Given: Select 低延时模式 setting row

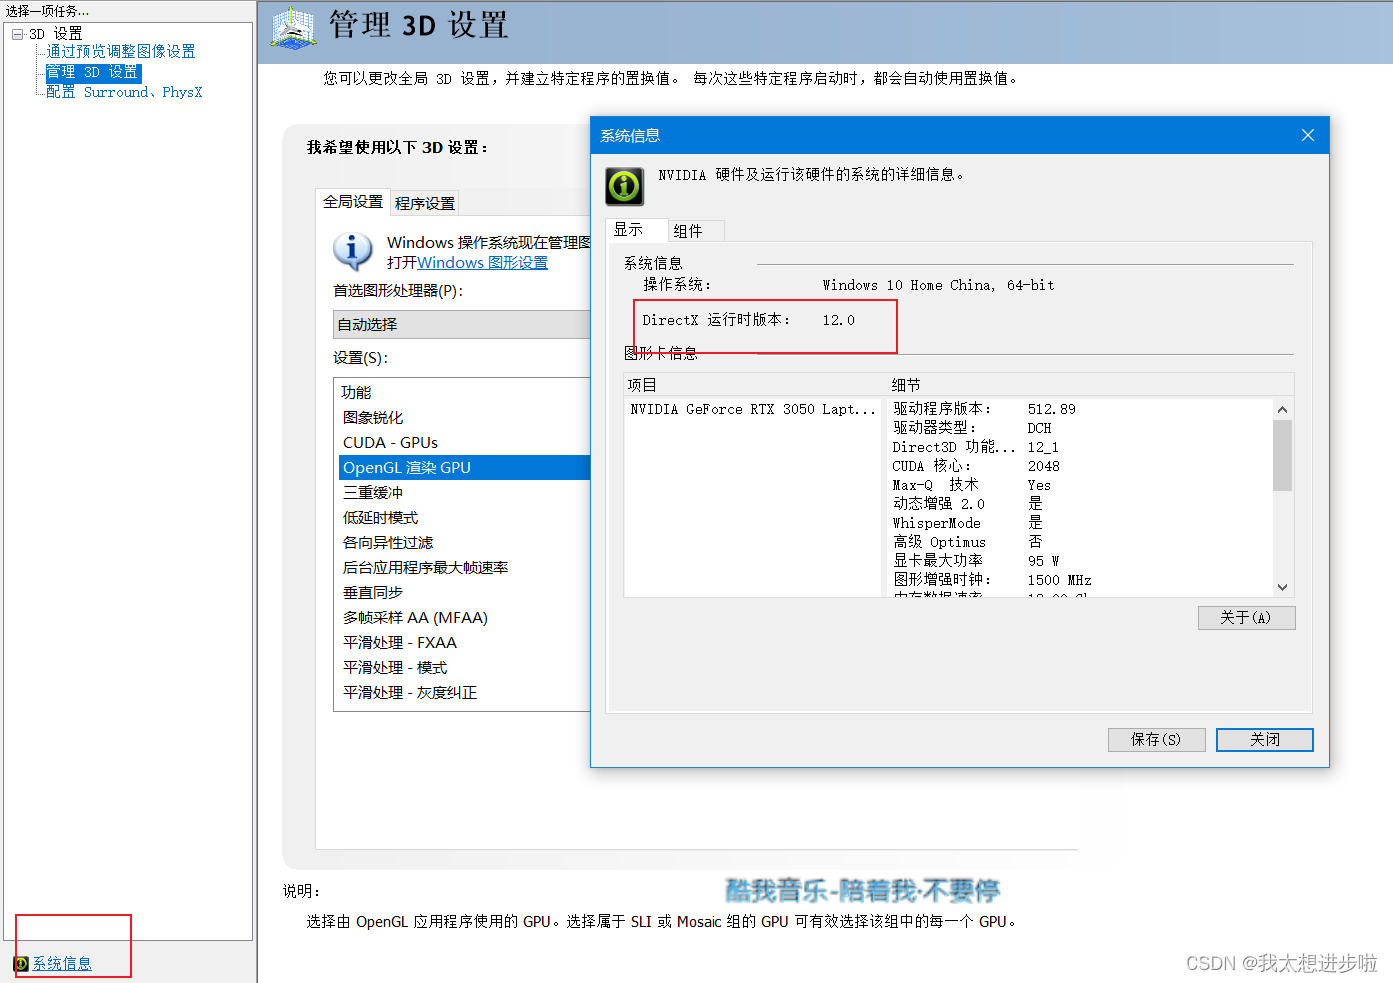Looking at the screenshot, I should pos(465,518).
